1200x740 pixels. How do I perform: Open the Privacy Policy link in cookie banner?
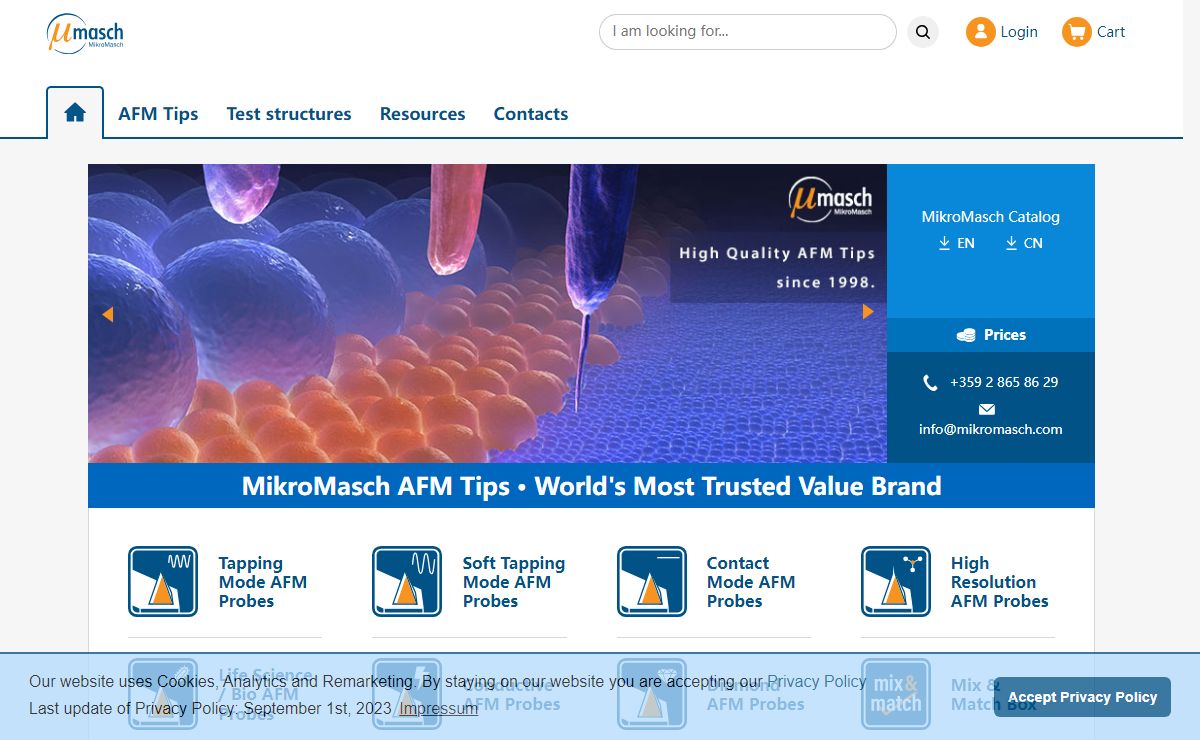817,681
